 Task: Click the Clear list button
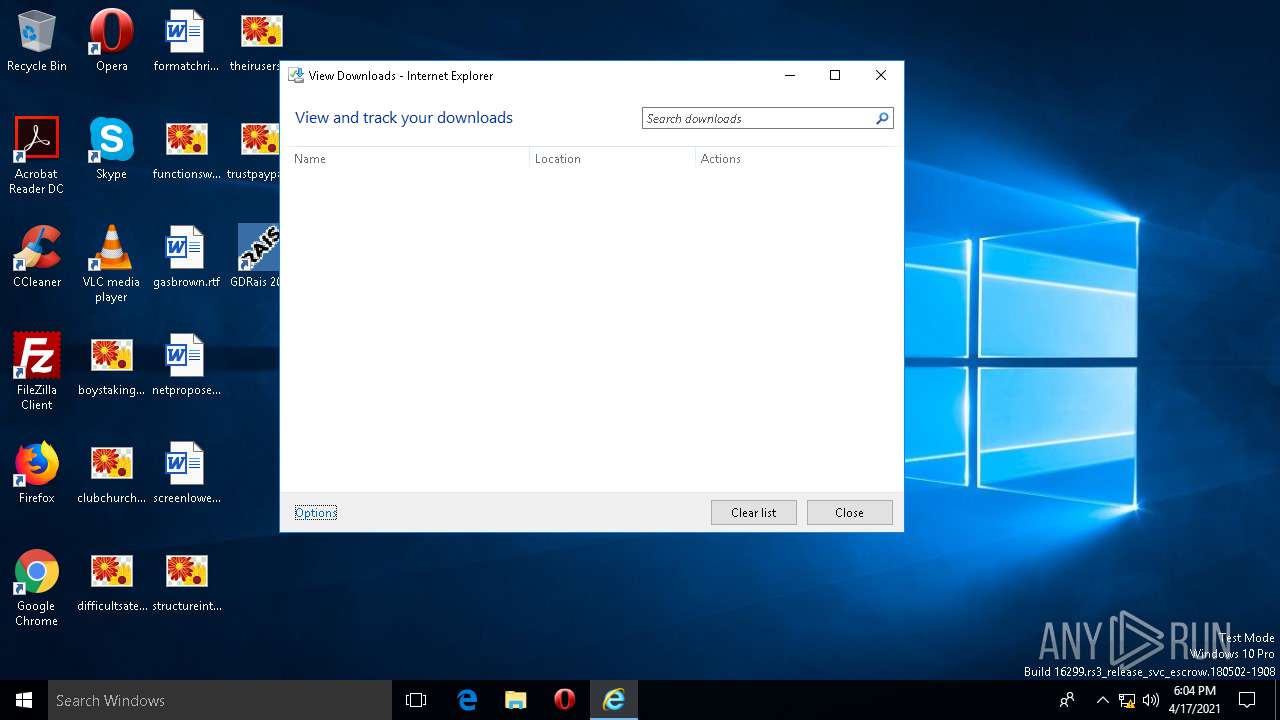pos(753,512)
